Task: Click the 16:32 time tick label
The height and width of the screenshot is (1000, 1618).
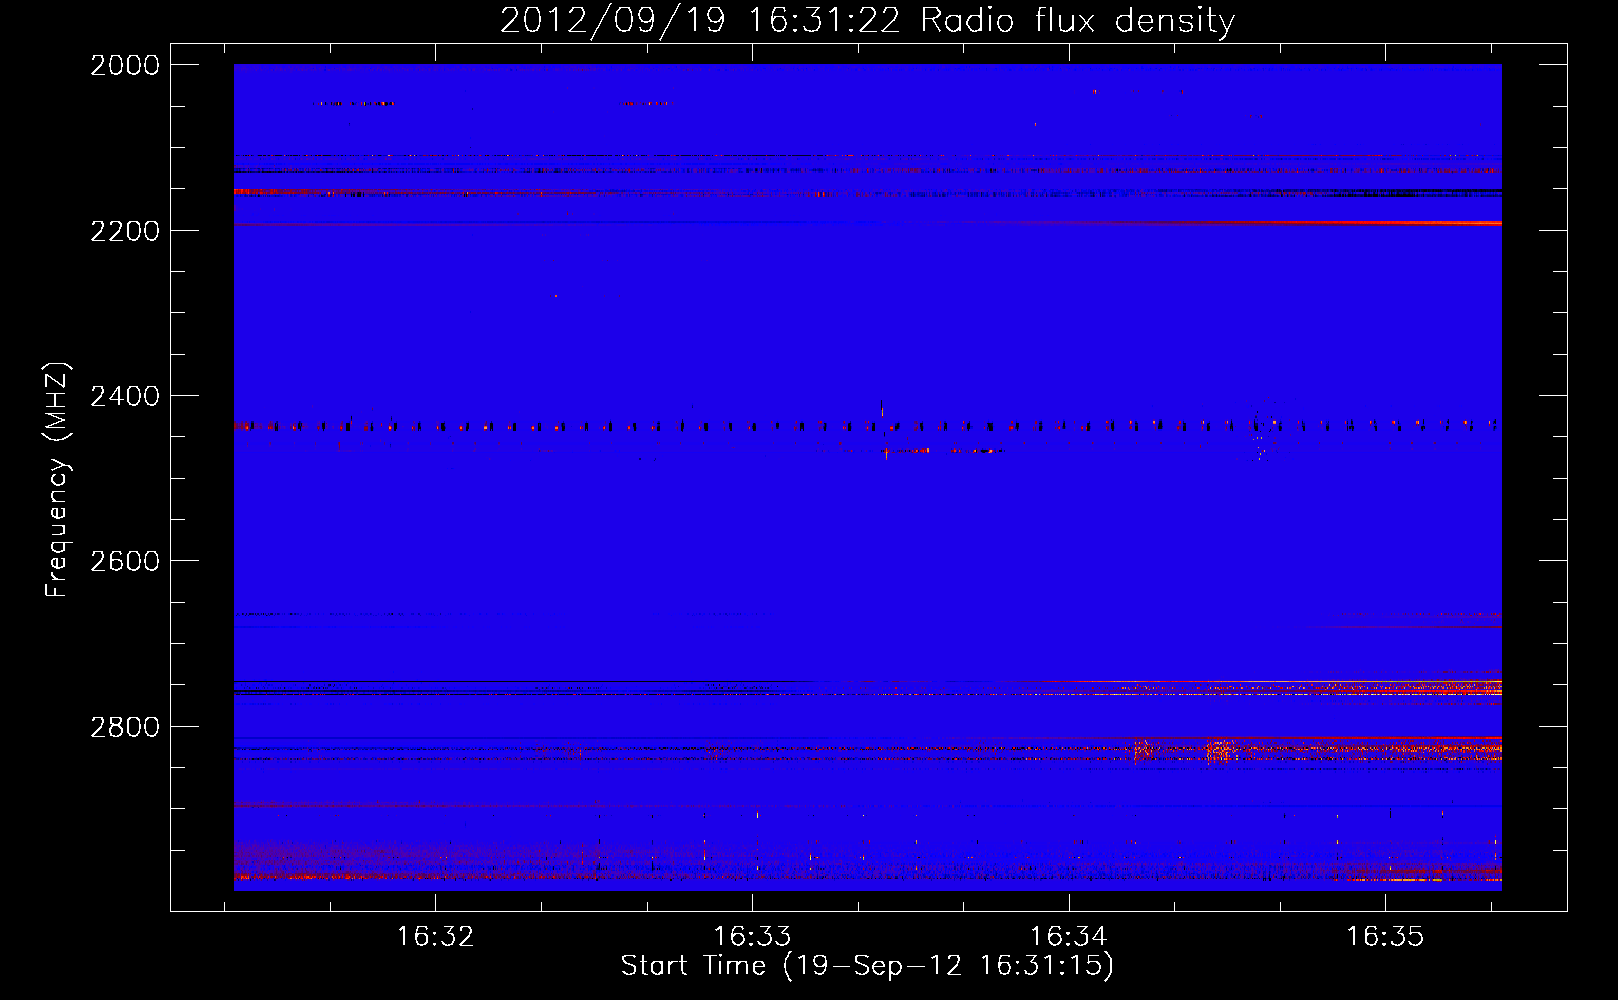Action: point(435,936)
